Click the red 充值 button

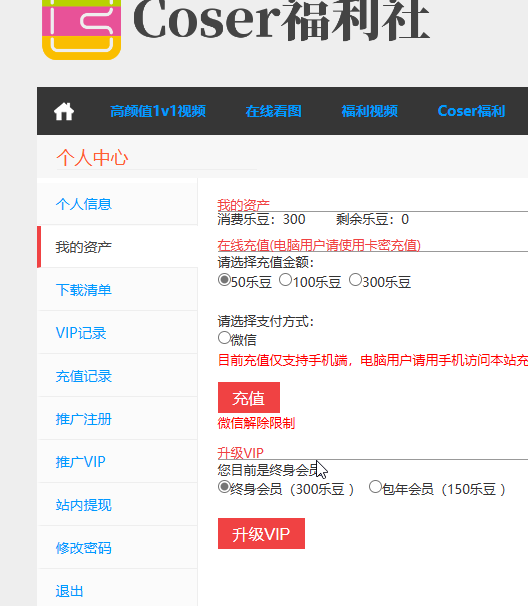pos(249,398)
